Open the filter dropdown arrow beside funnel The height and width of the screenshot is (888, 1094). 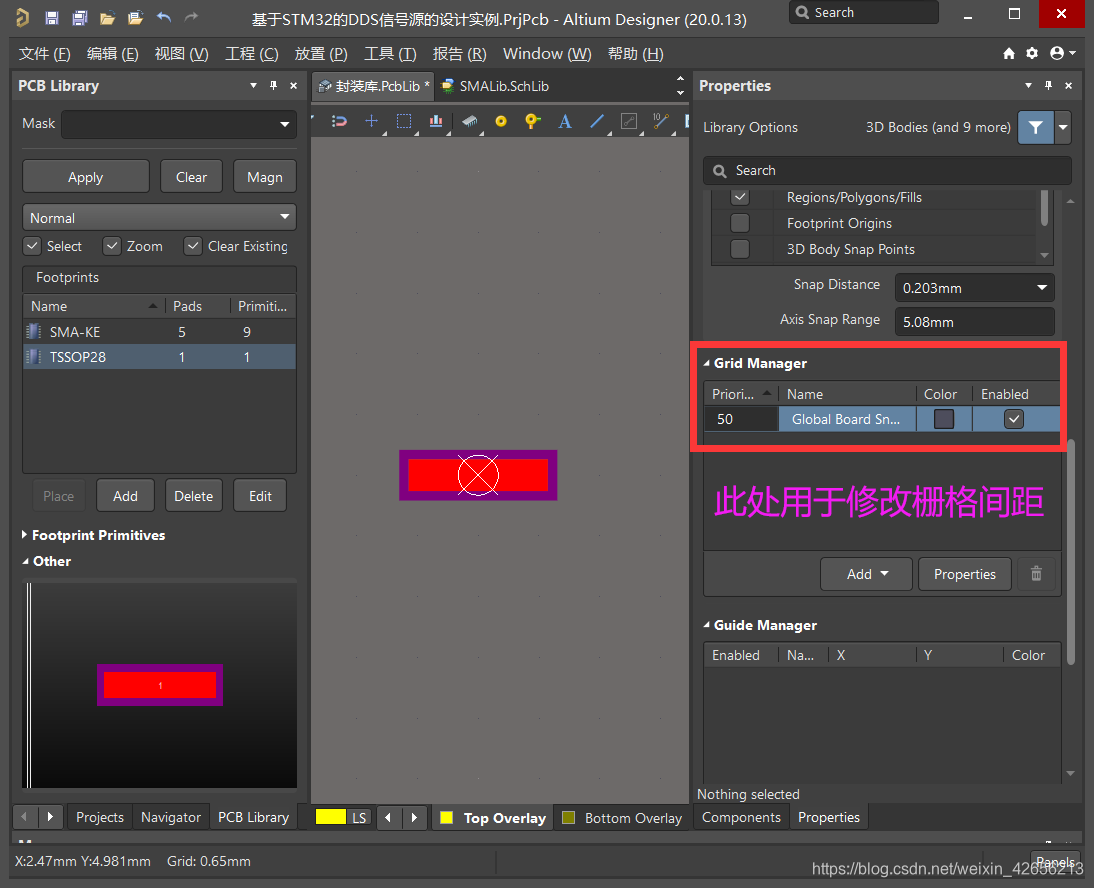tap(1063, 128)
